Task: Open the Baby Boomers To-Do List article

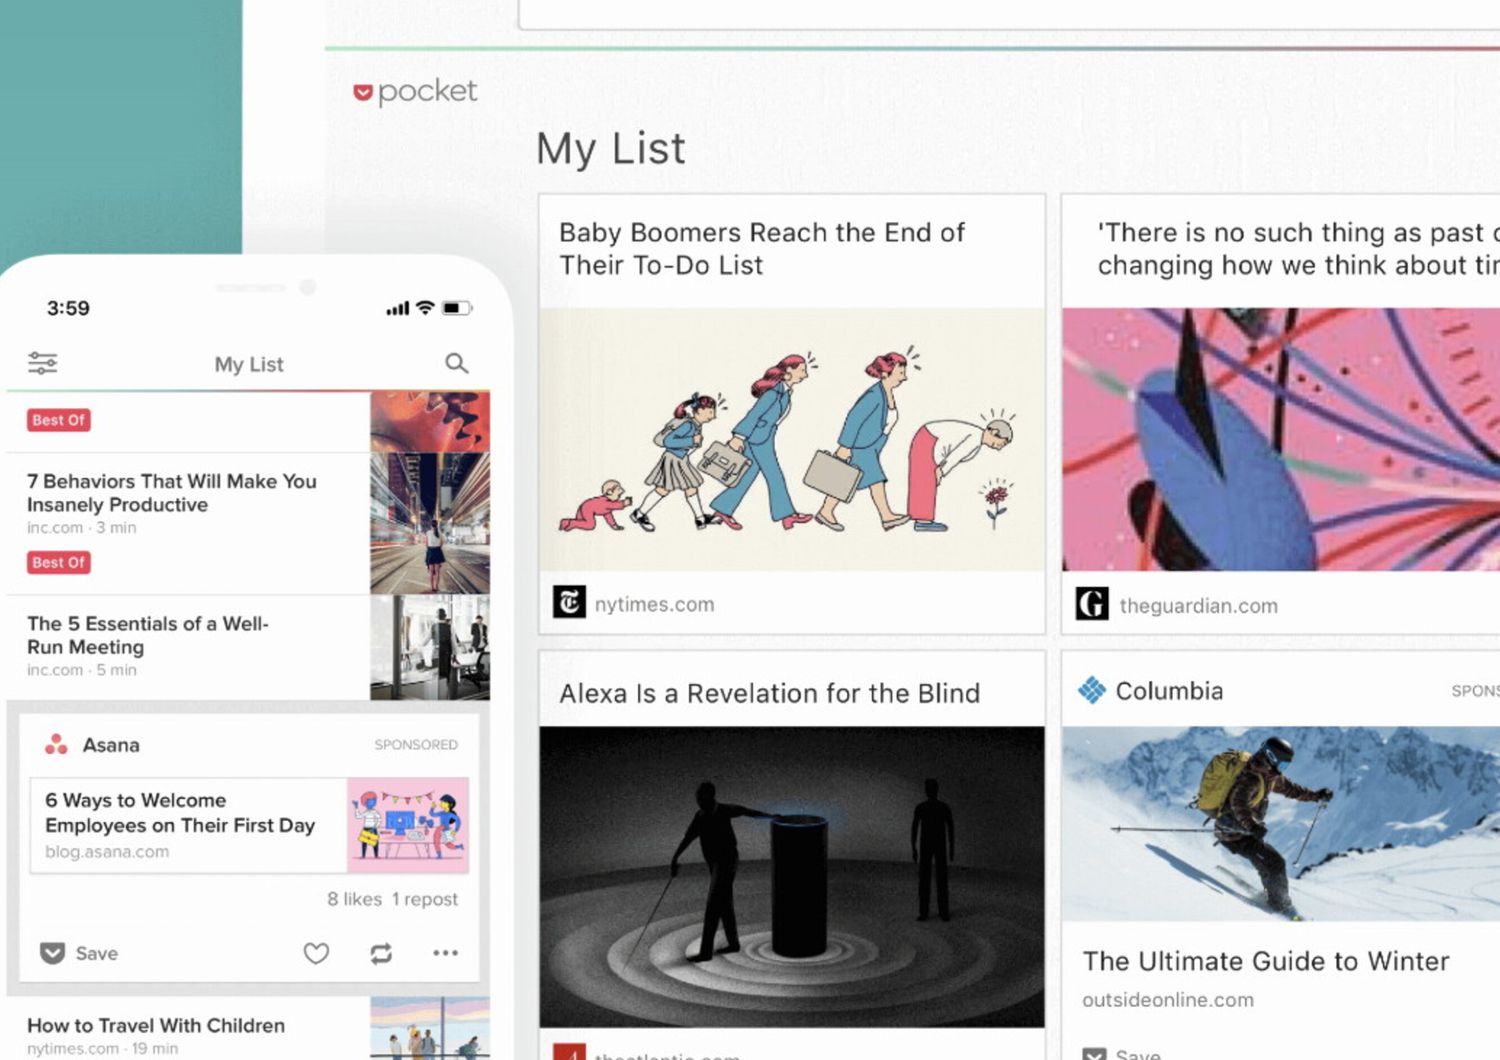Action: [x=761, y=248]
